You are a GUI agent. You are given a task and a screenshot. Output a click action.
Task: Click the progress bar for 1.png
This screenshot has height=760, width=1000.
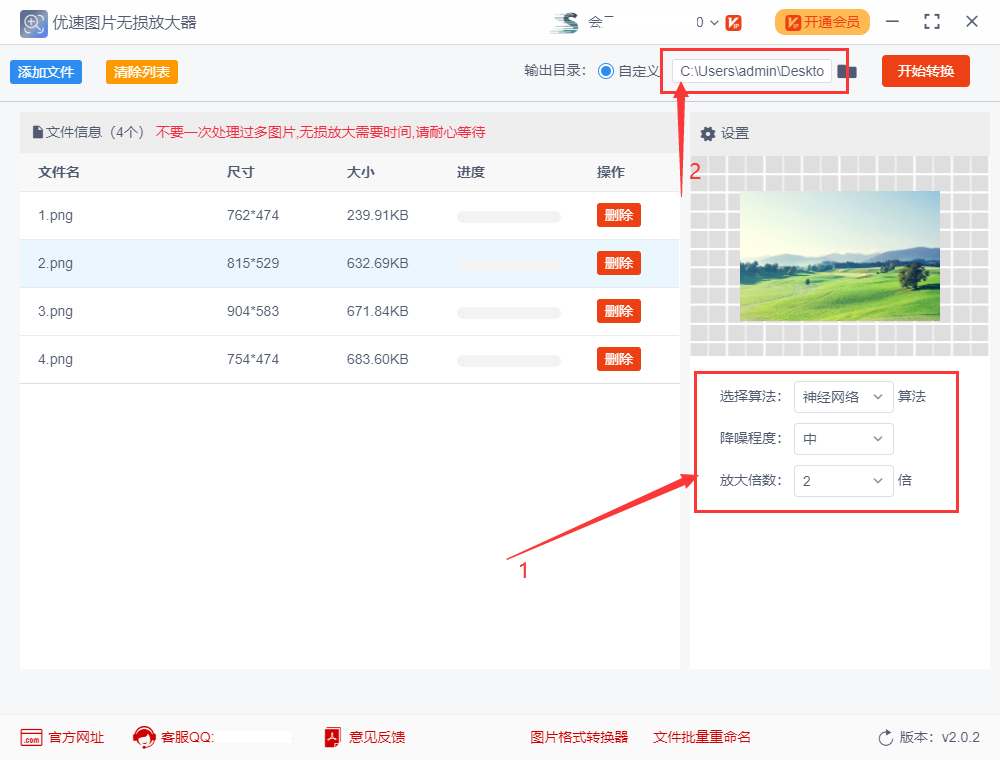pos(509,217)
